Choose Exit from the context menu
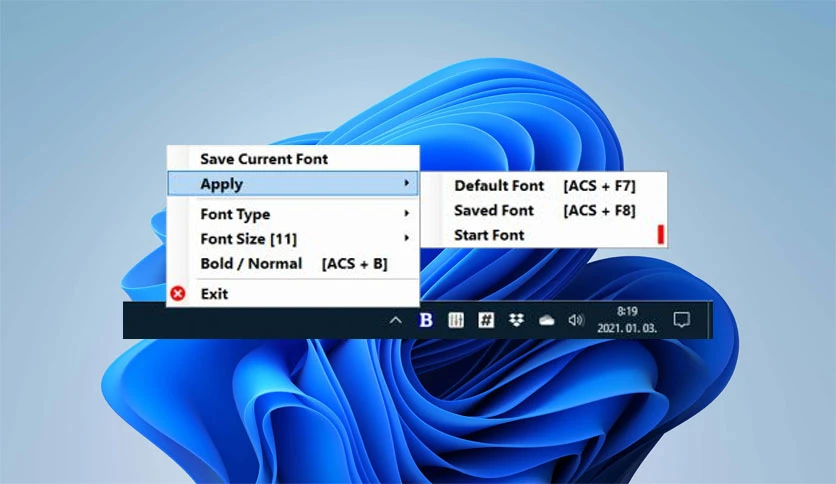Screen dimensions: 836x484 (293, 294)
